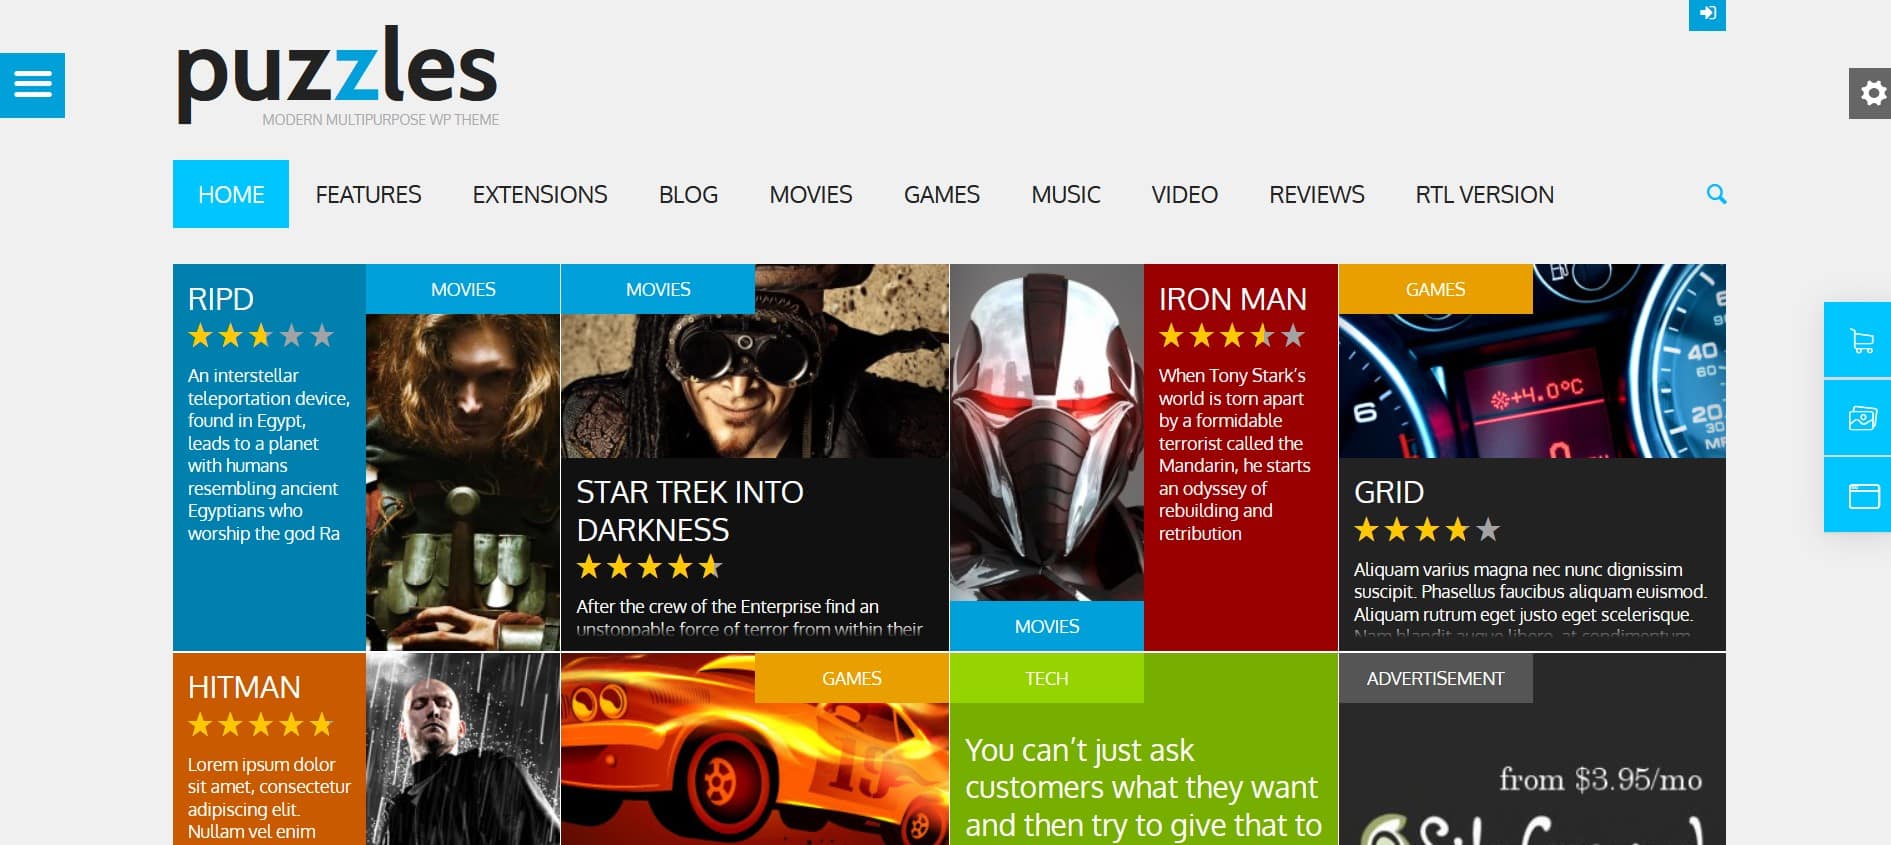Click the GAMES tag on orange car tile
This screenshot has width=1891, height=845.
click(852, 678)
